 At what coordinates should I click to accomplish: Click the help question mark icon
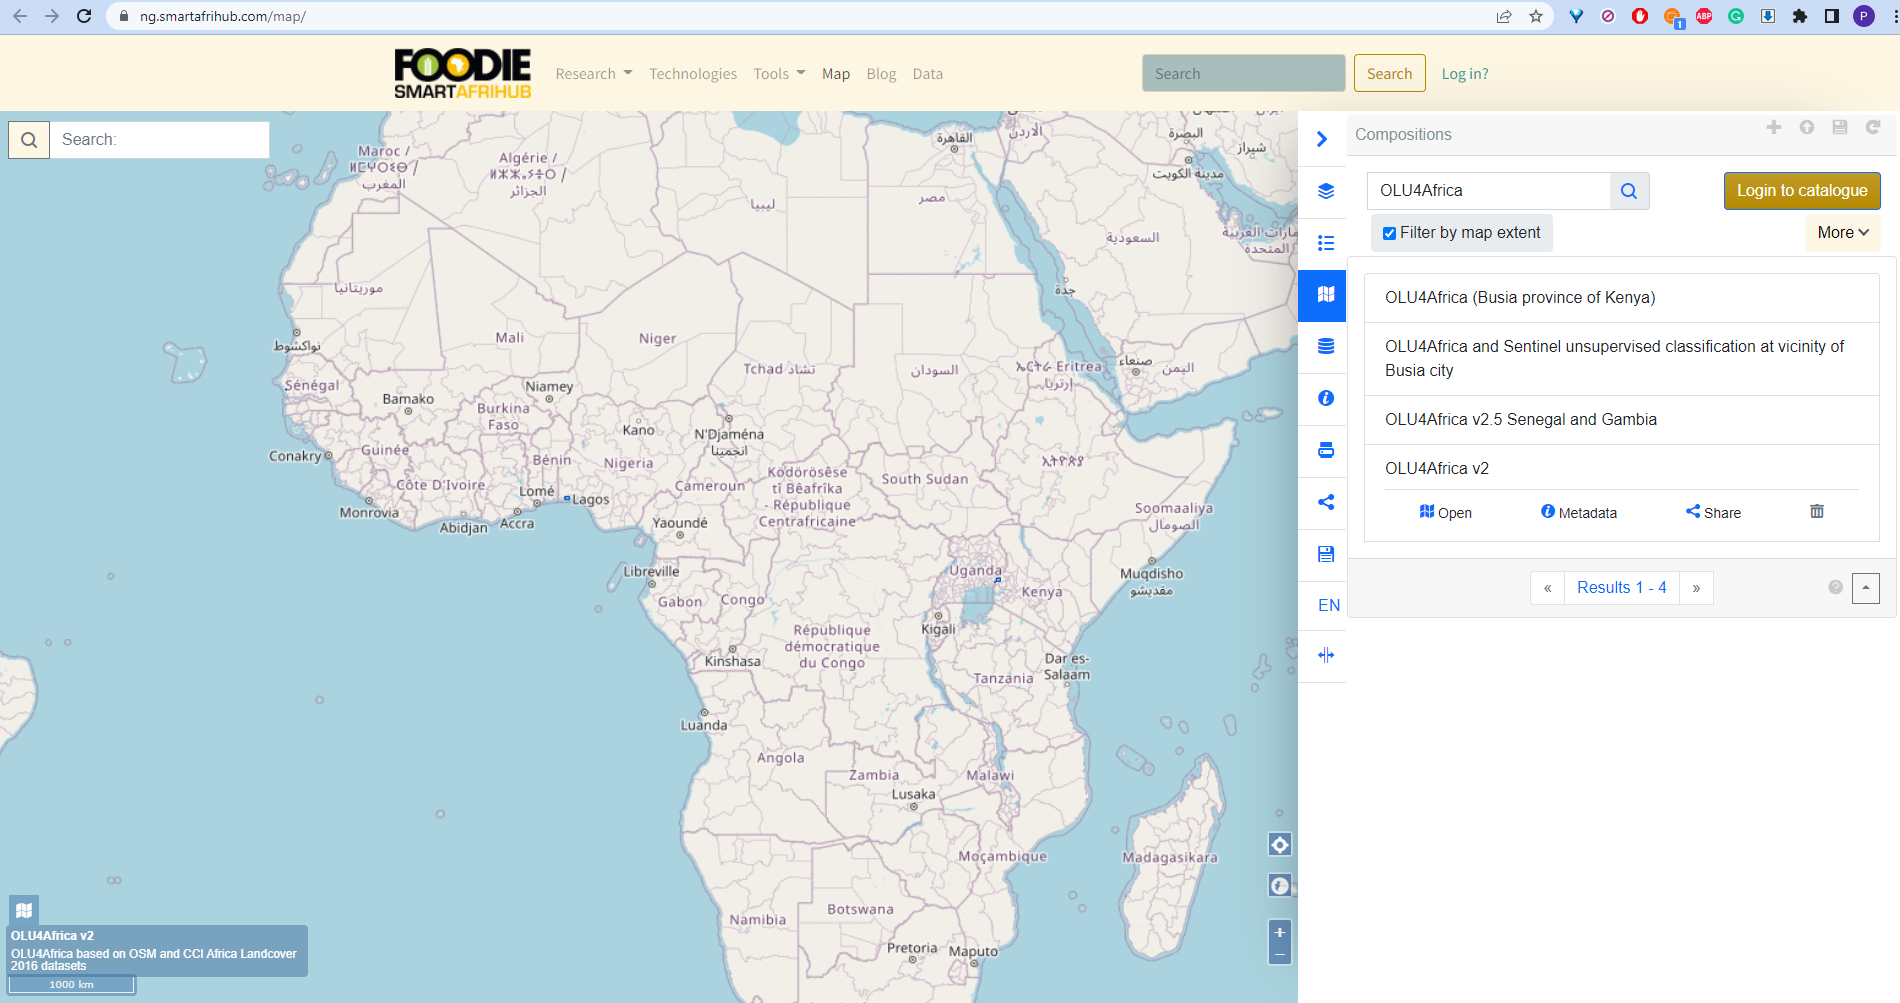click(x=1835, y=587)
